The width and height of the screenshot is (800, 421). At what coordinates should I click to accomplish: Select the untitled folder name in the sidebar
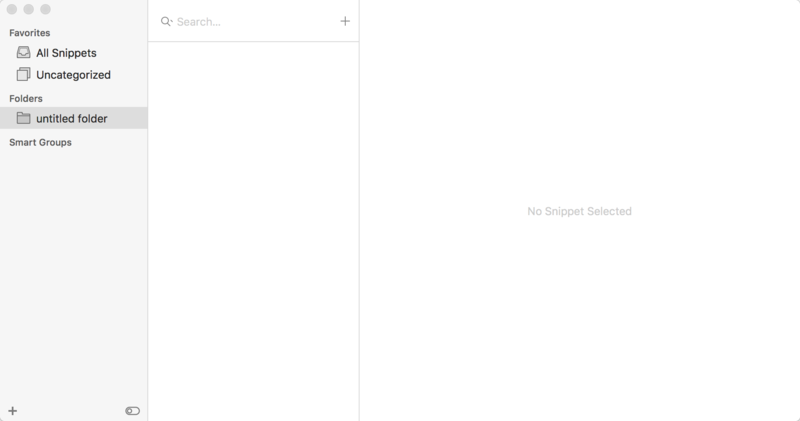point(72,119)
